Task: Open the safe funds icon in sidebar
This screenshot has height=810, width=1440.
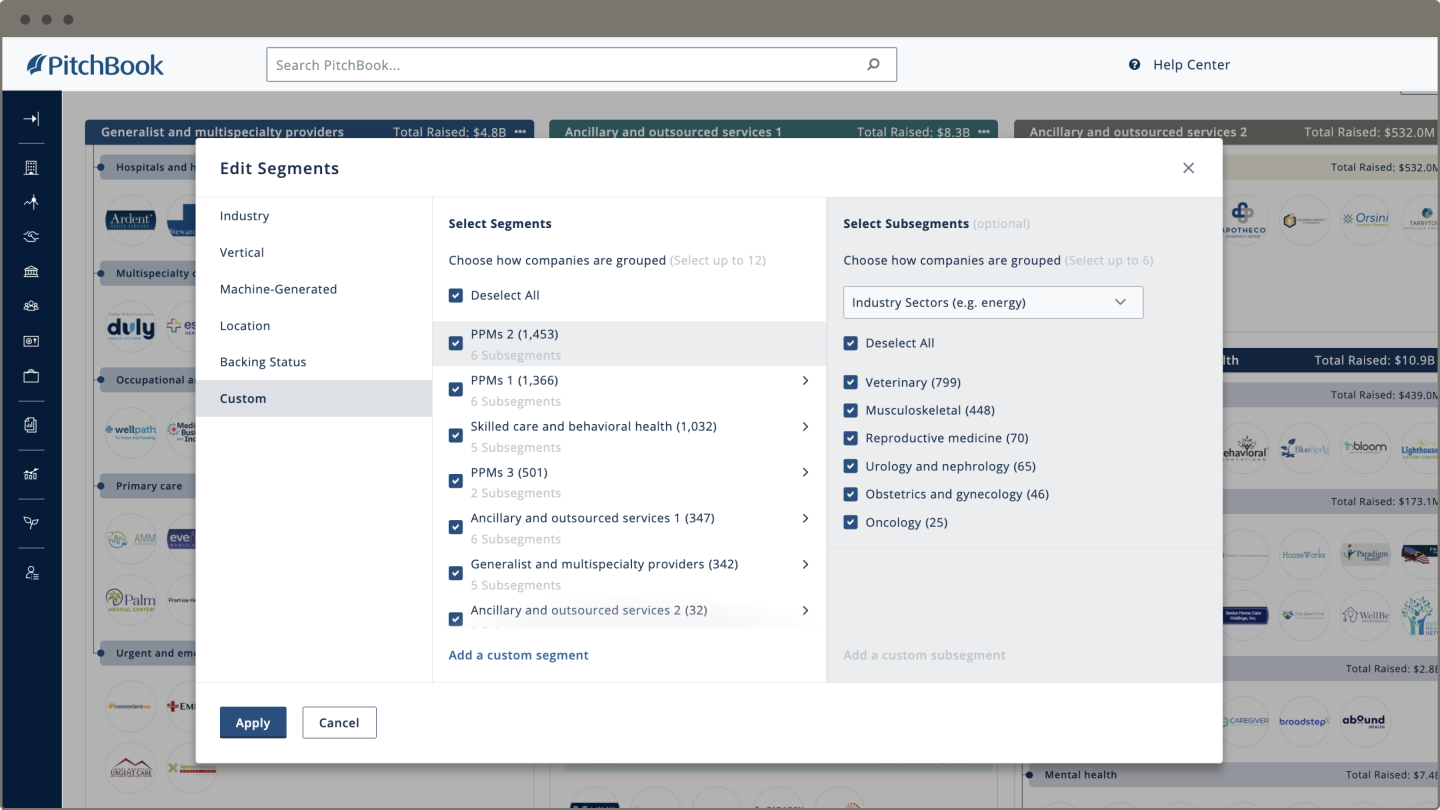Action: coord(31,341)
